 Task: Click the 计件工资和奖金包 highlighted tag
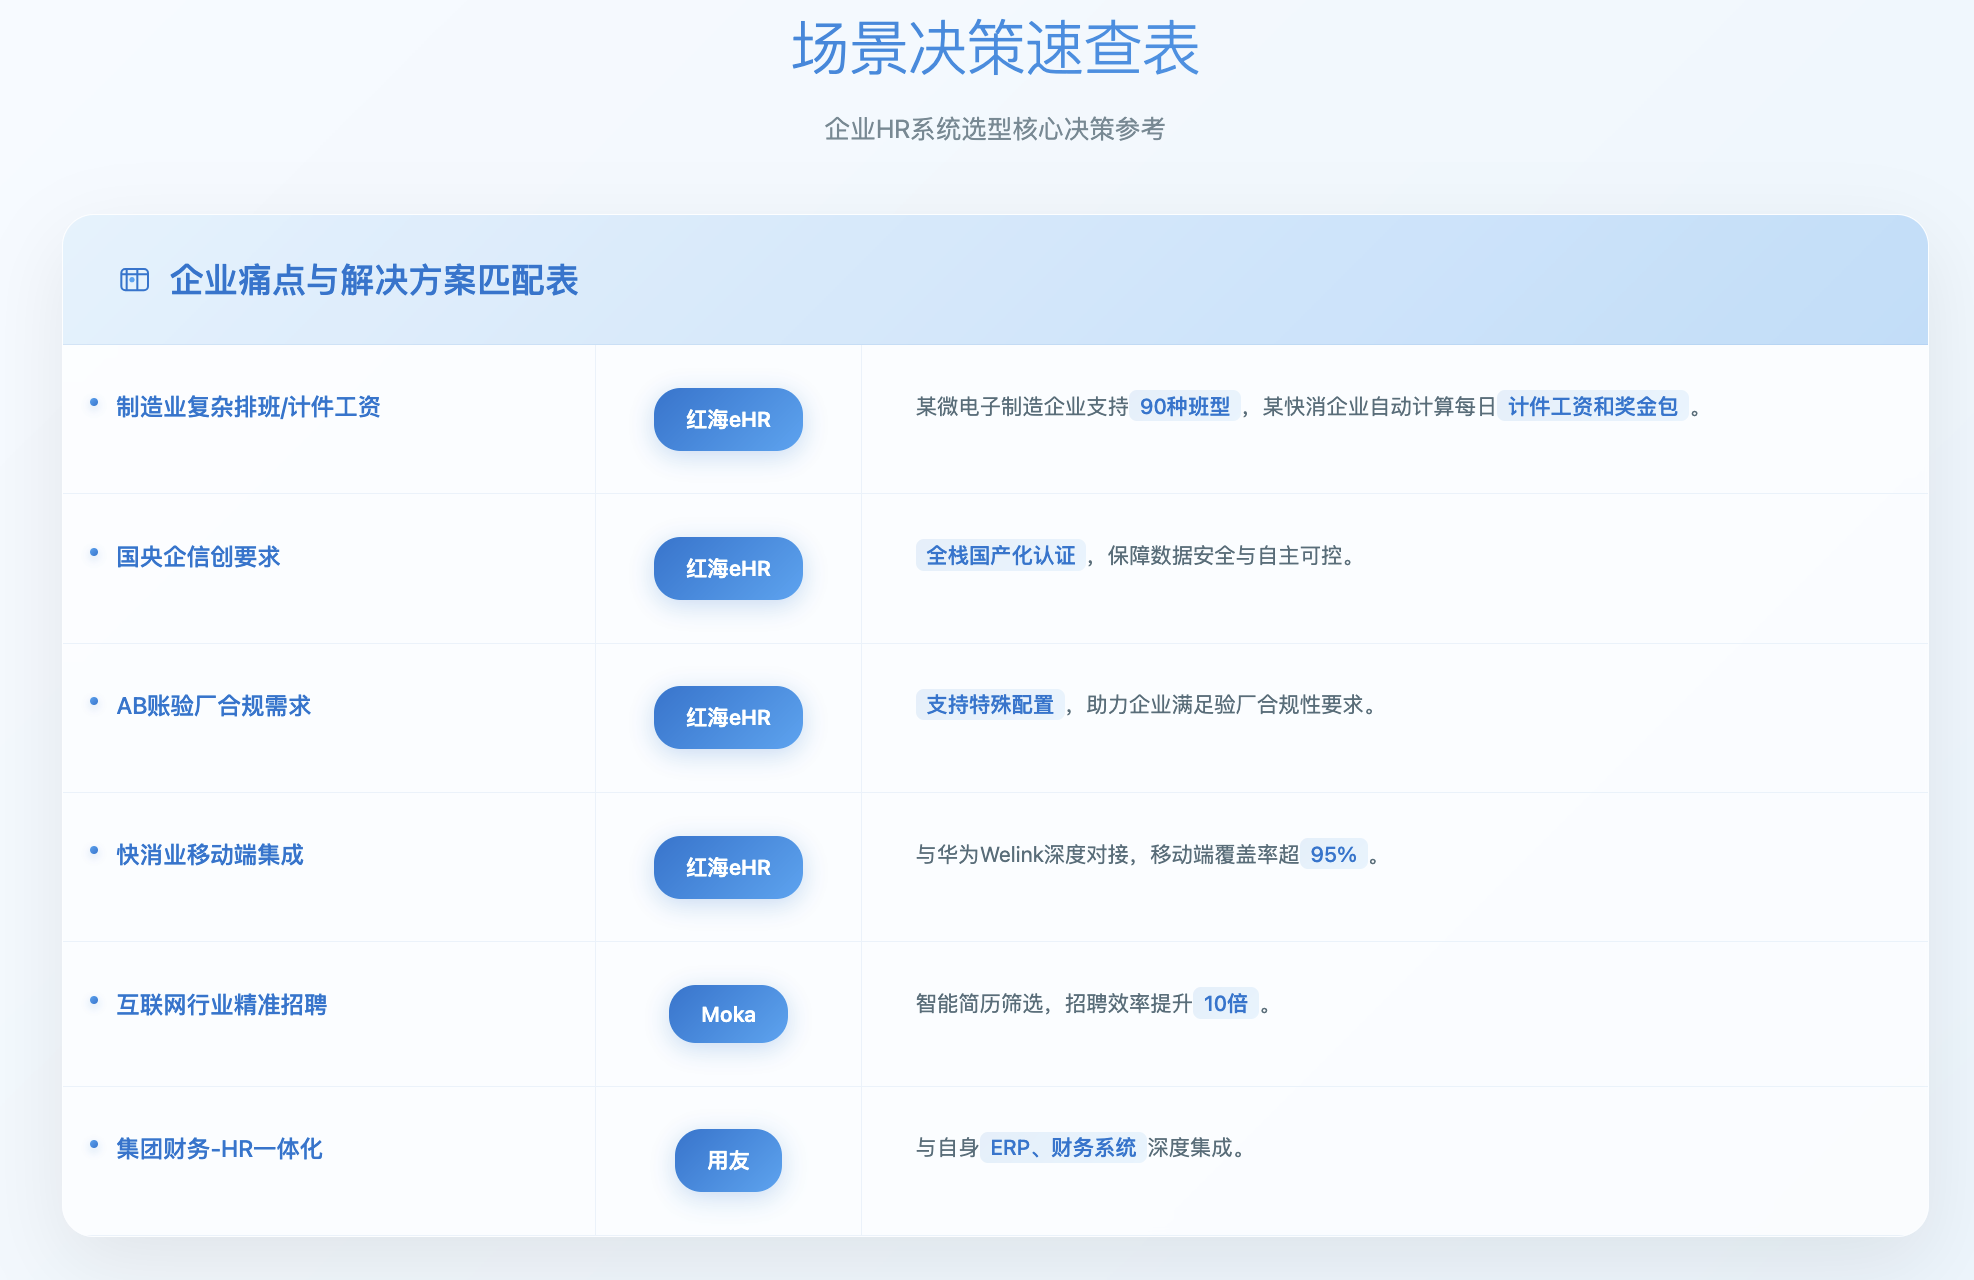1592,406
